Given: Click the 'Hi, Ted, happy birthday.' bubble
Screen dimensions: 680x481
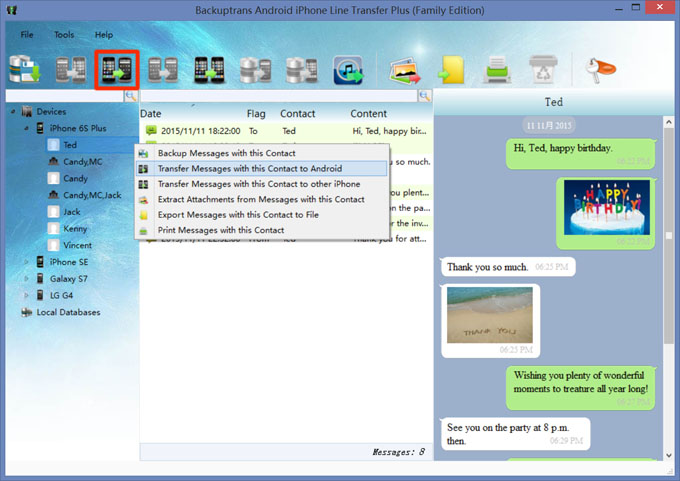Looking at the screenshot, I should [580, 154].
